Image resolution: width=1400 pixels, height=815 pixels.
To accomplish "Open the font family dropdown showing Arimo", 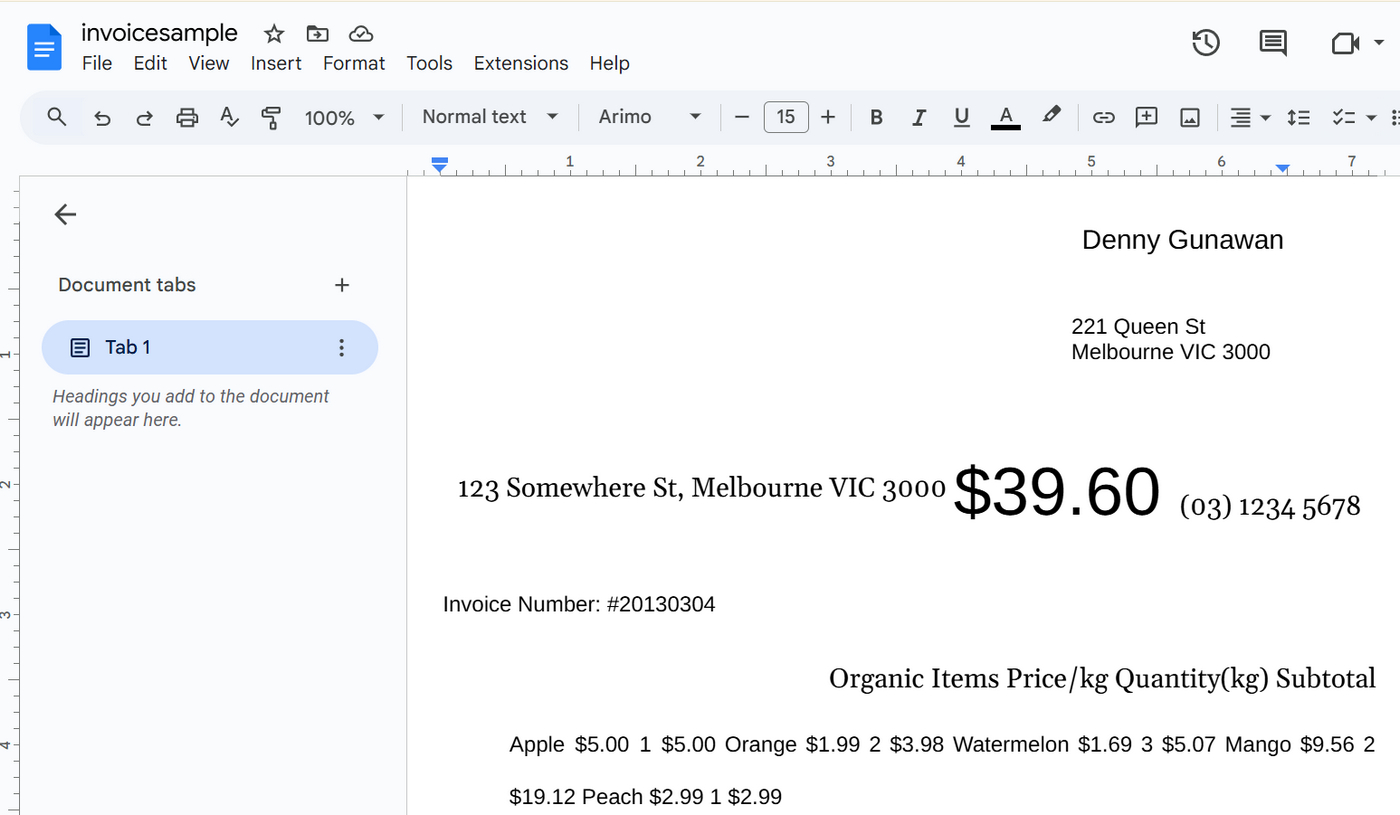I will click(648, 117).
